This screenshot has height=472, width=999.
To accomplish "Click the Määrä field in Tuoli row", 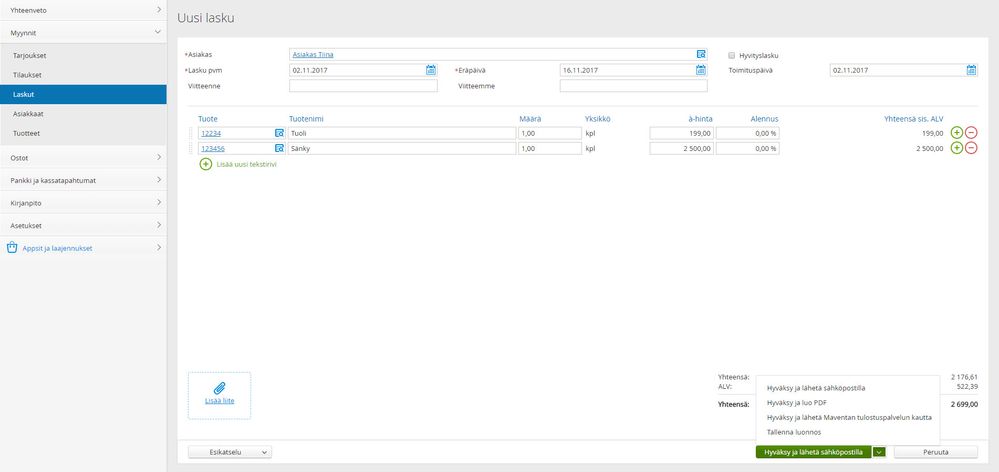I will (550, 133).
